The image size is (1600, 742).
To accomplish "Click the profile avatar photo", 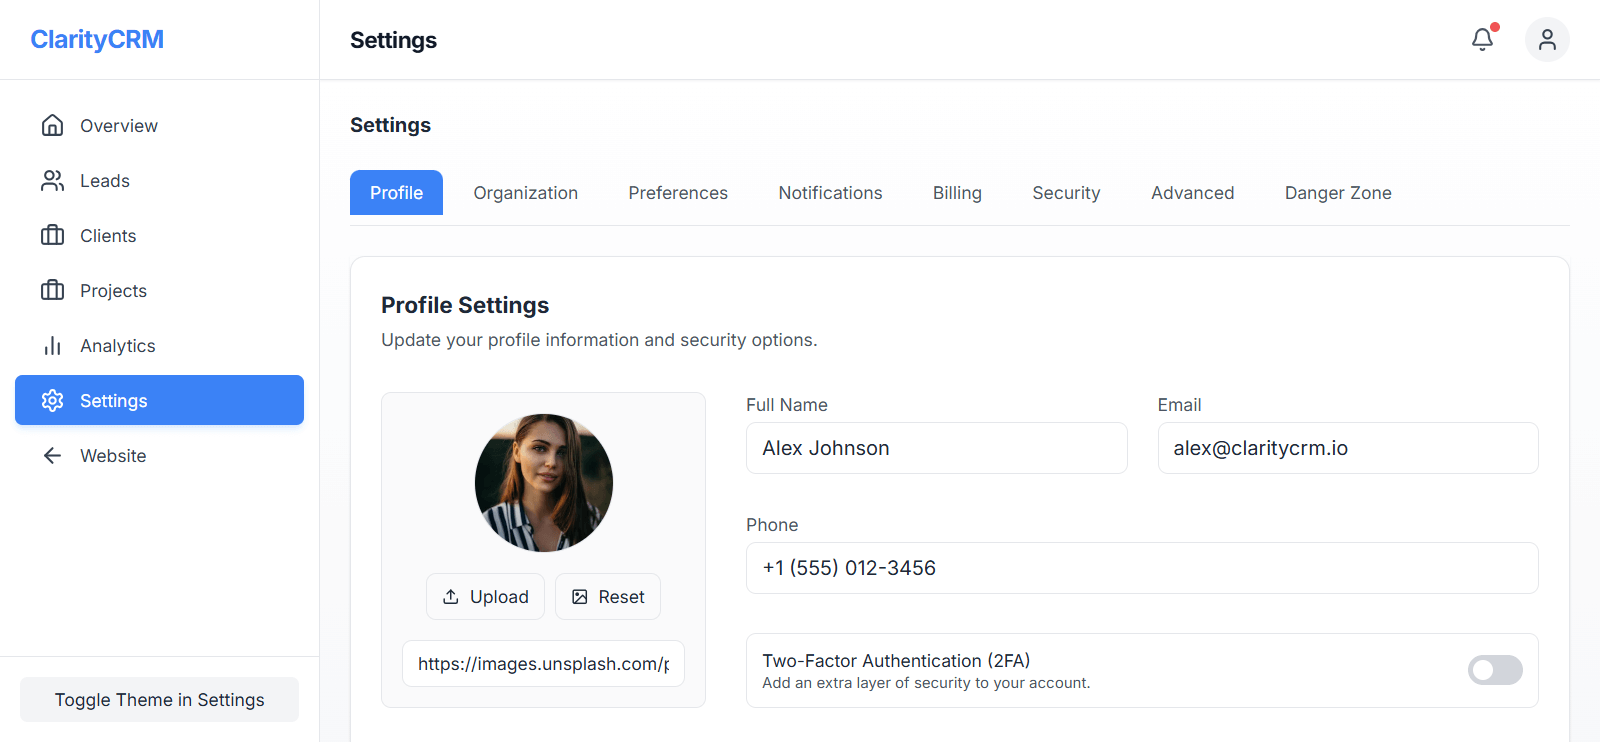I will pyautogui.click(x=543, y=483).
